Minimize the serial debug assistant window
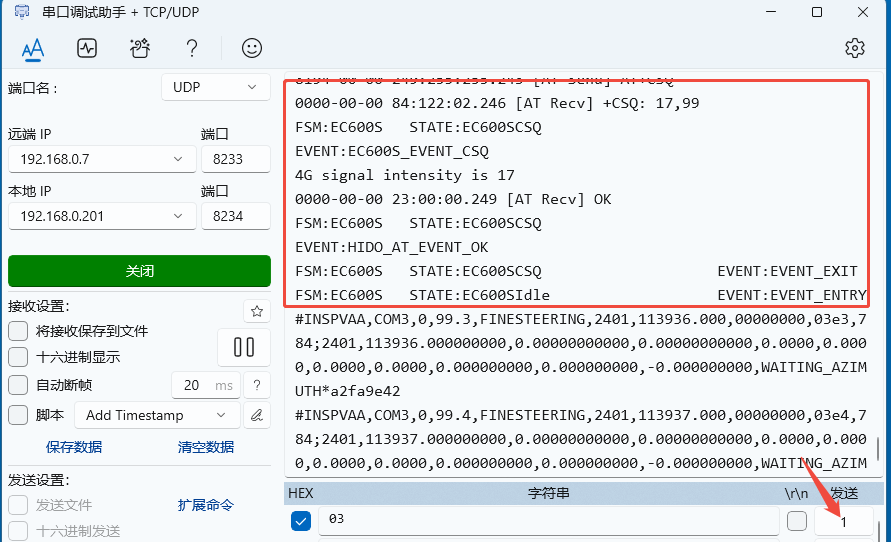 point(771,12)
